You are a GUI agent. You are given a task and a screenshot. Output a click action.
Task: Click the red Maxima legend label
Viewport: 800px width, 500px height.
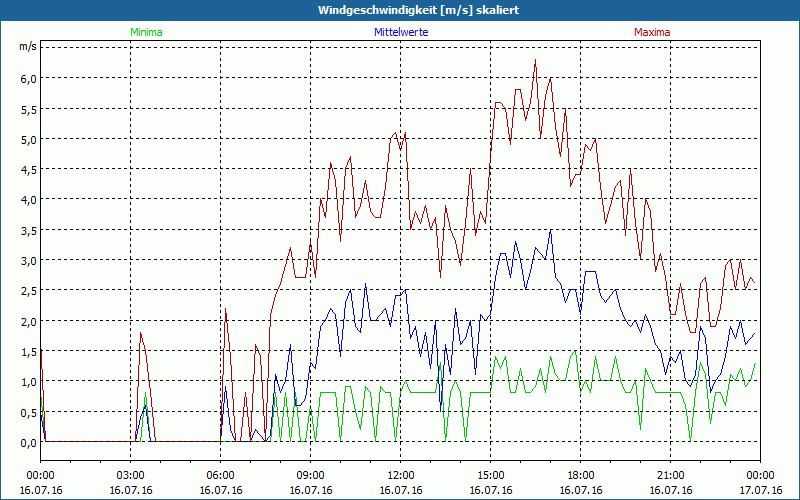point(652,32)
